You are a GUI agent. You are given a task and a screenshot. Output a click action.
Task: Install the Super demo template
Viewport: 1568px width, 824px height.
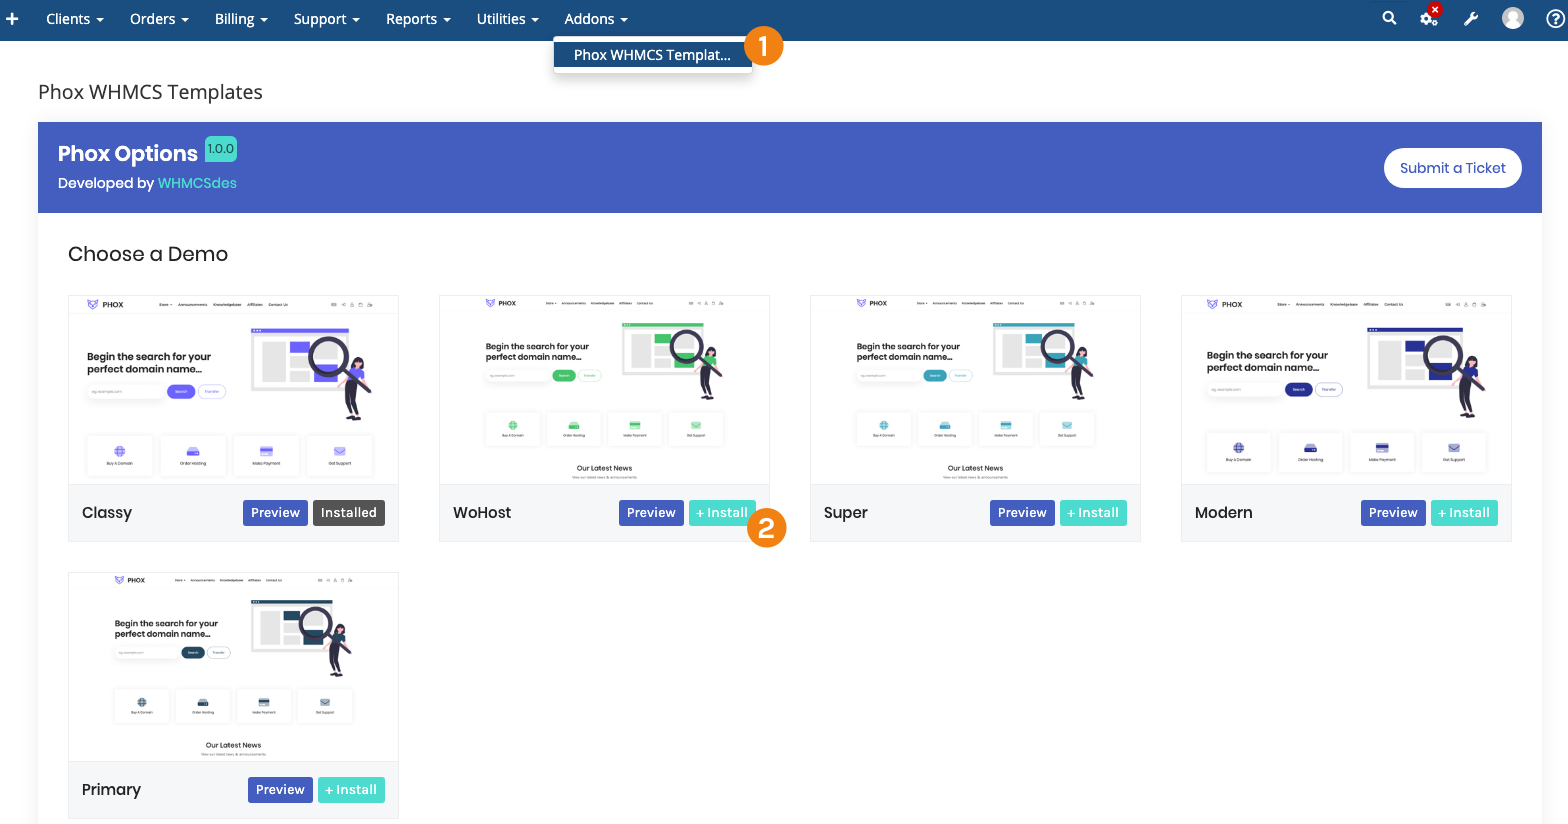click(x=1093, y=513)
